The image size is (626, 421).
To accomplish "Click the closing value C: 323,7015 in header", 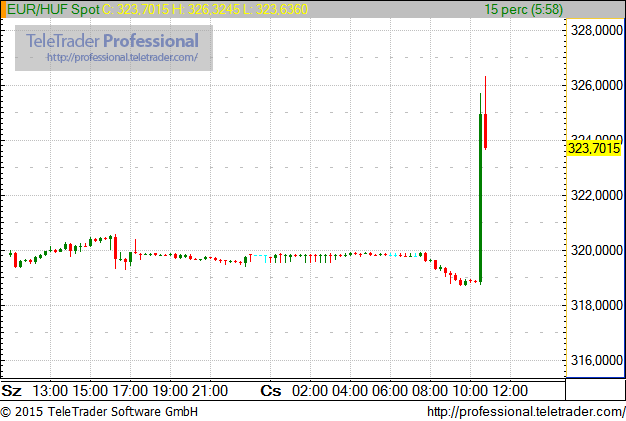I will click(x=136, y=9).
